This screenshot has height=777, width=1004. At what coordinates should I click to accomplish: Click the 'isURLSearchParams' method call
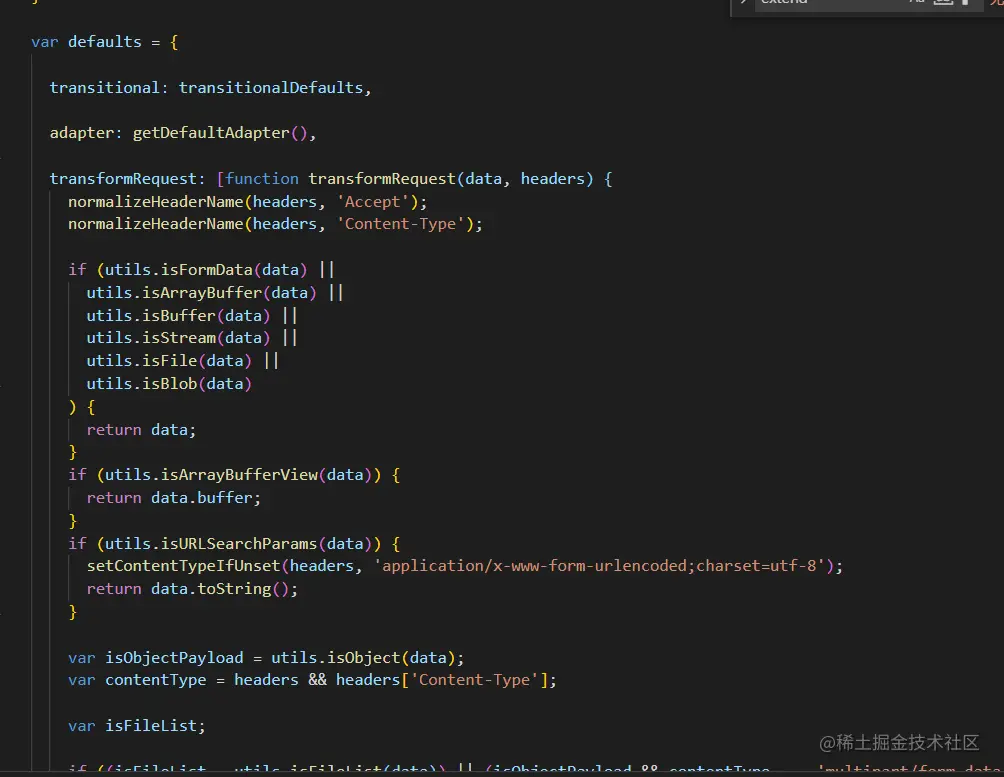[x=239, y=544]
